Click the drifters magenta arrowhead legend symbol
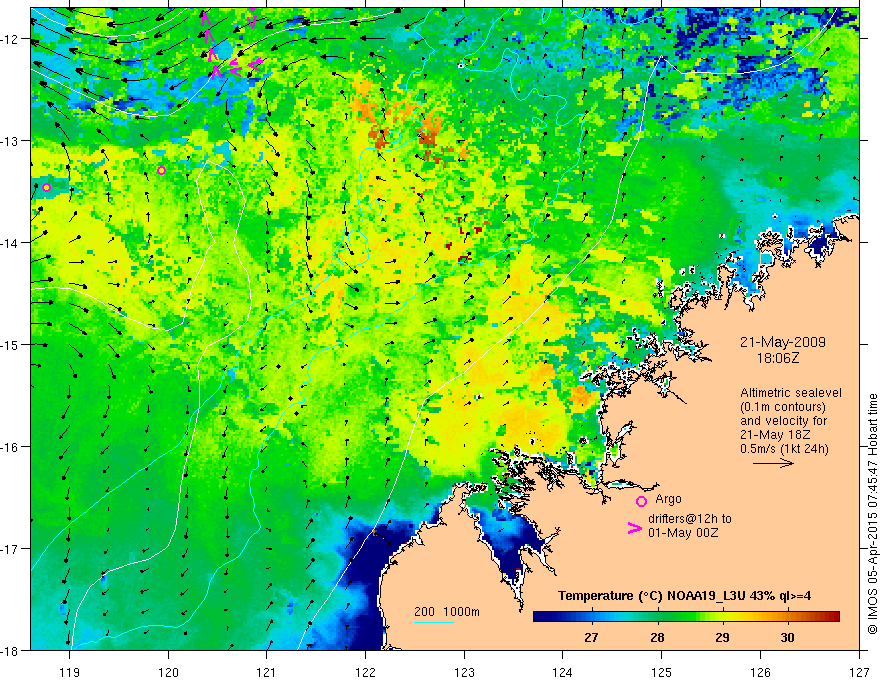Screen dimensions: 880x680 (635, 528)
